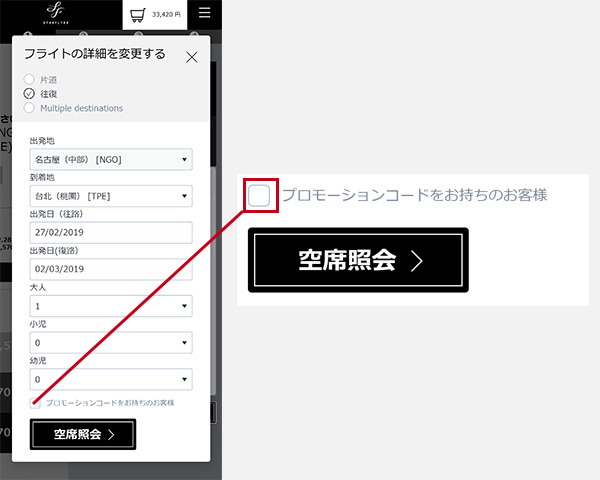
Task: Open the 小児 children count dropdown
Action: click(111, 343)
